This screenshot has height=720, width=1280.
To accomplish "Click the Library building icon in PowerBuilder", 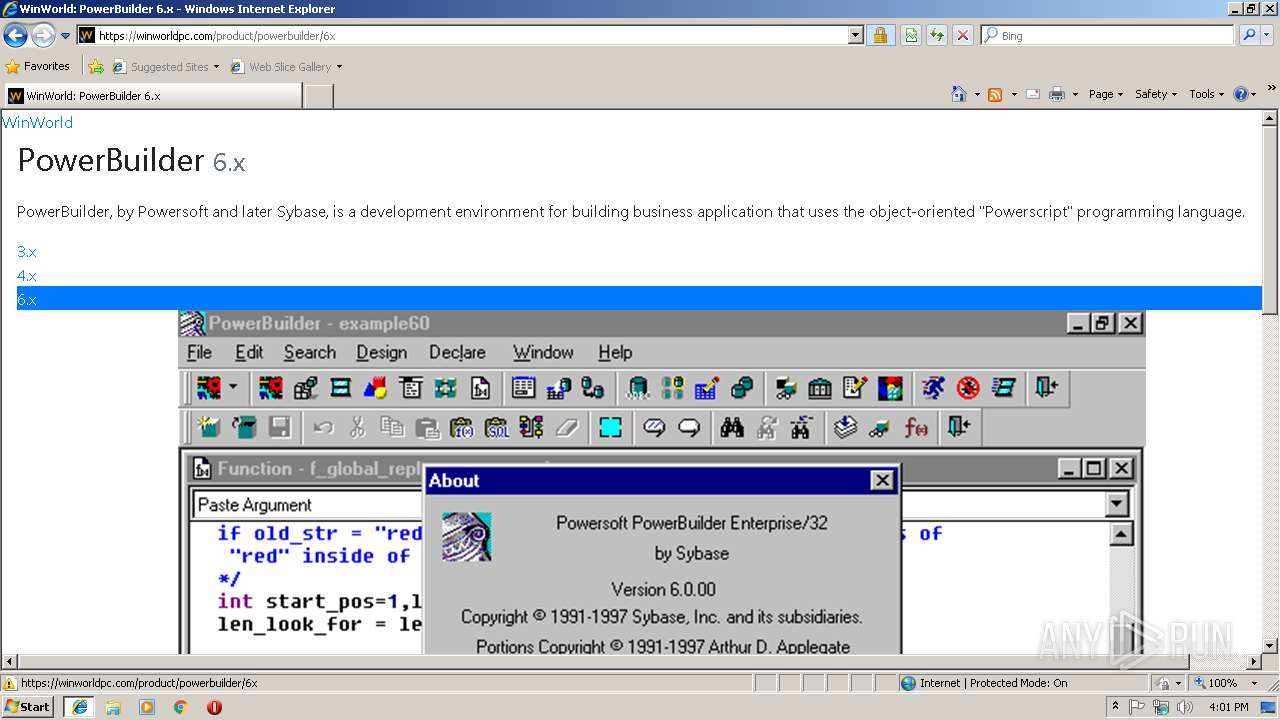I will [820, 387].
